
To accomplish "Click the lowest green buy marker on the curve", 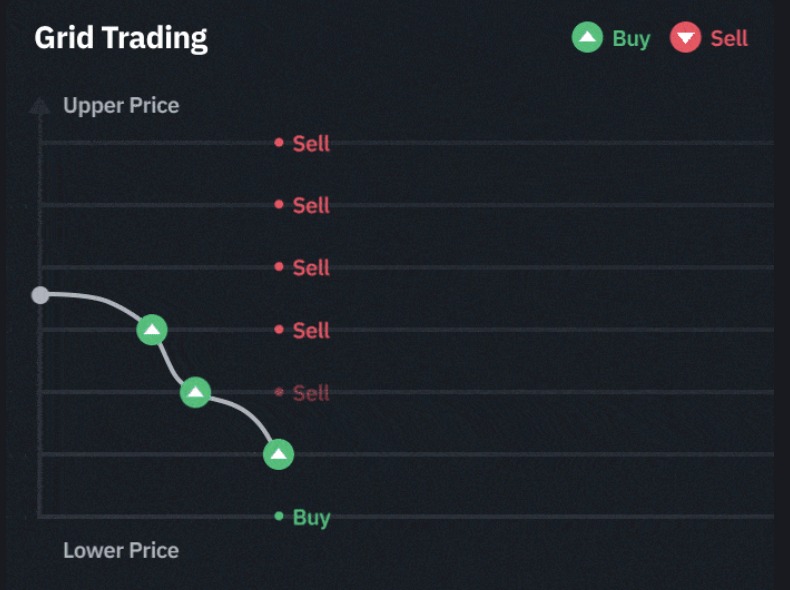I will click(x=279, y=455).
